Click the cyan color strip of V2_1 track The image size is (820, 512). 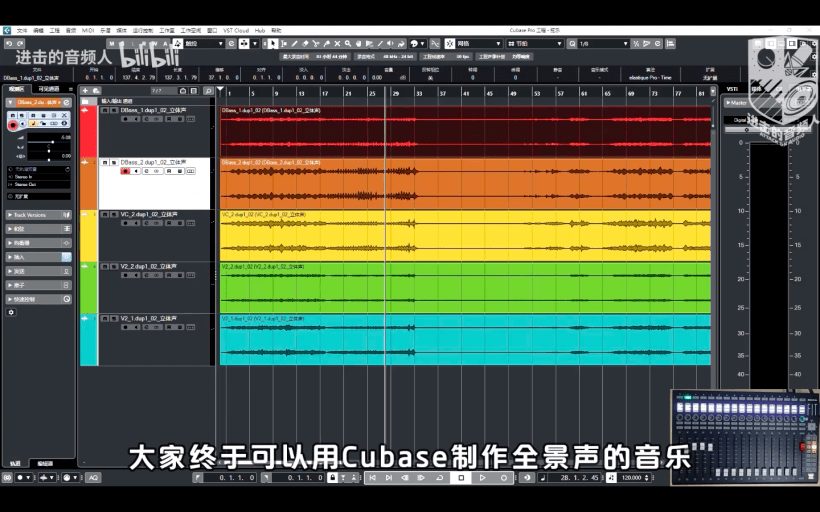pos(88,340)
